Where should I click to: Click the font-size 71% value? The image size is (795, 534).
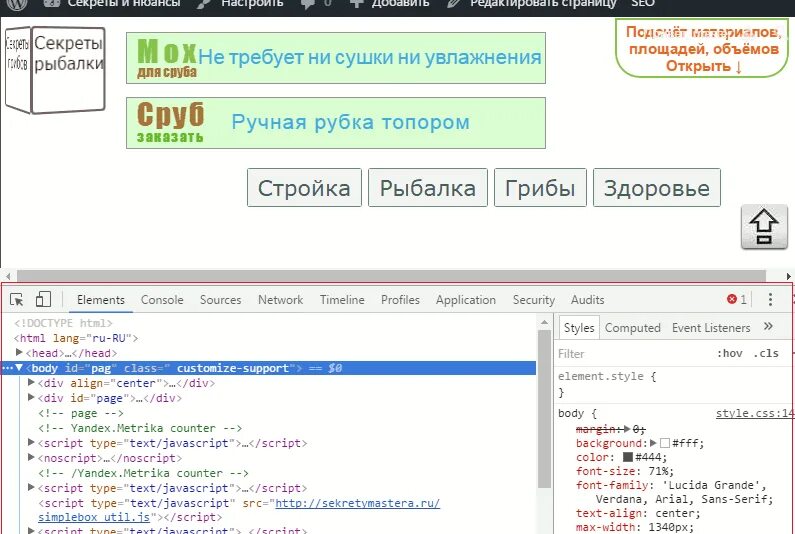click(661, 471)
